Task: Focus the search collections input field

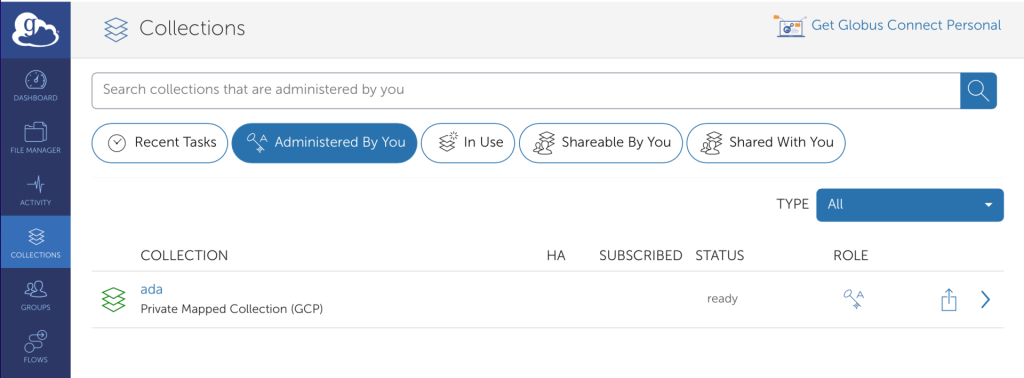Action: coord(526,90)
